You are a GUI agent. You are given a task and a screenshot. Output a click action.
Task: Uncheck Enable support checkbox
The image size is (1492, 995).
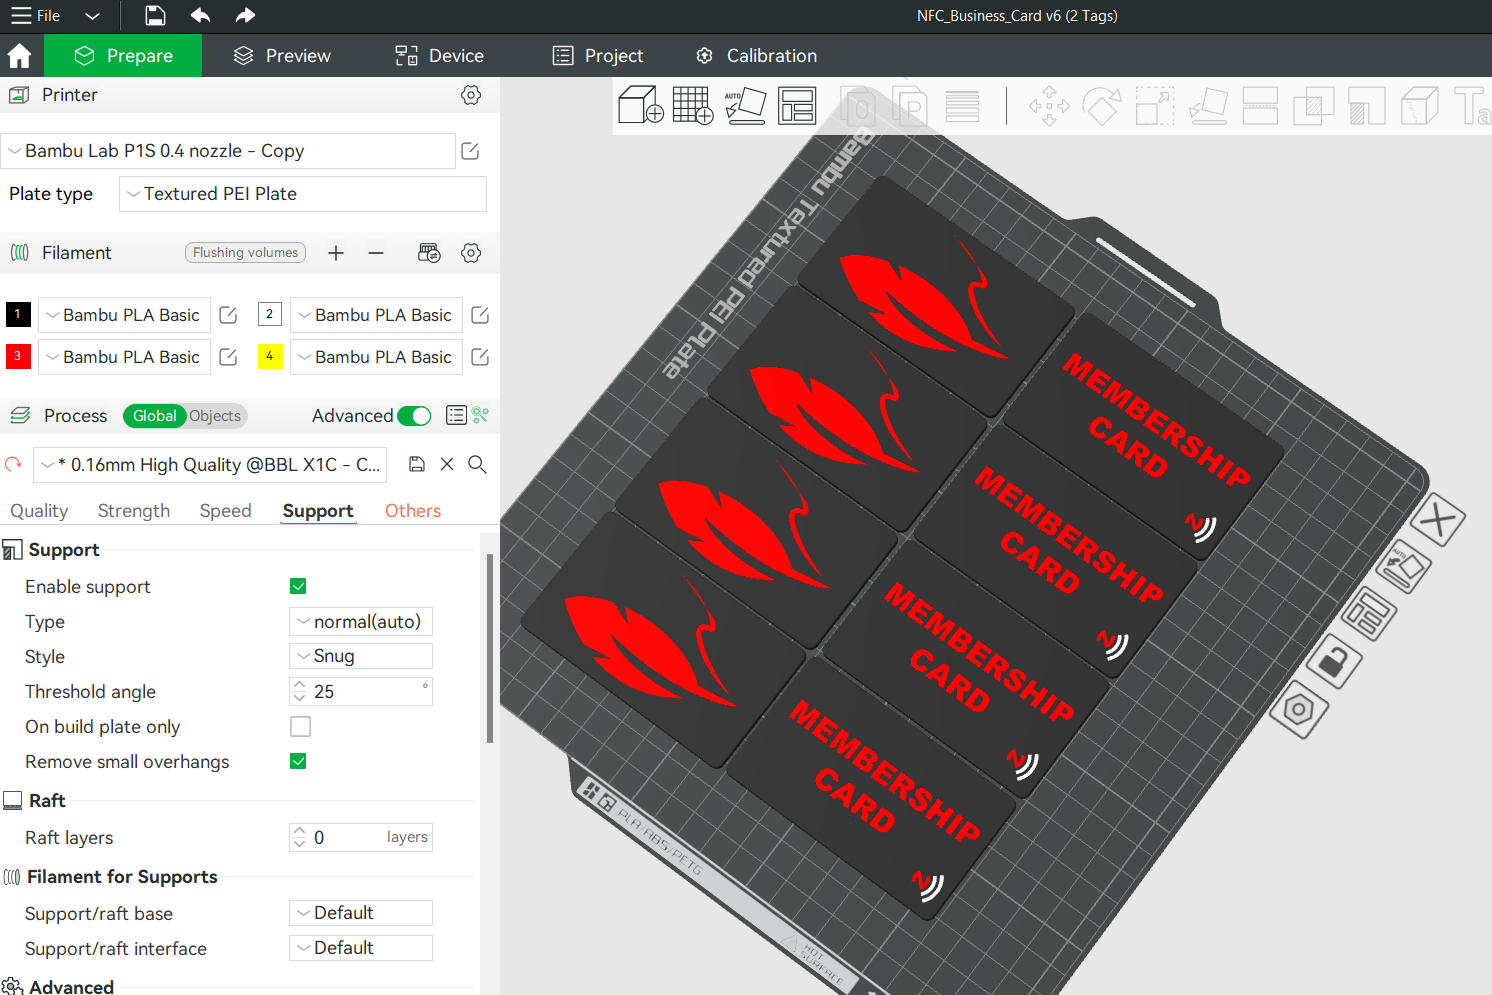click(298, 586)
